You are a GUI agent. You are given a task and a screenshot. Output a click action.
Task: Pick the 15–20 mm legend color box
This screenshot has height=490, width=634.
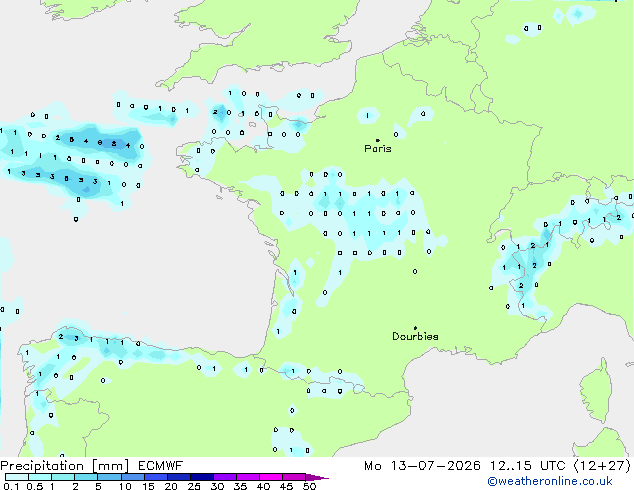(155, 477)
